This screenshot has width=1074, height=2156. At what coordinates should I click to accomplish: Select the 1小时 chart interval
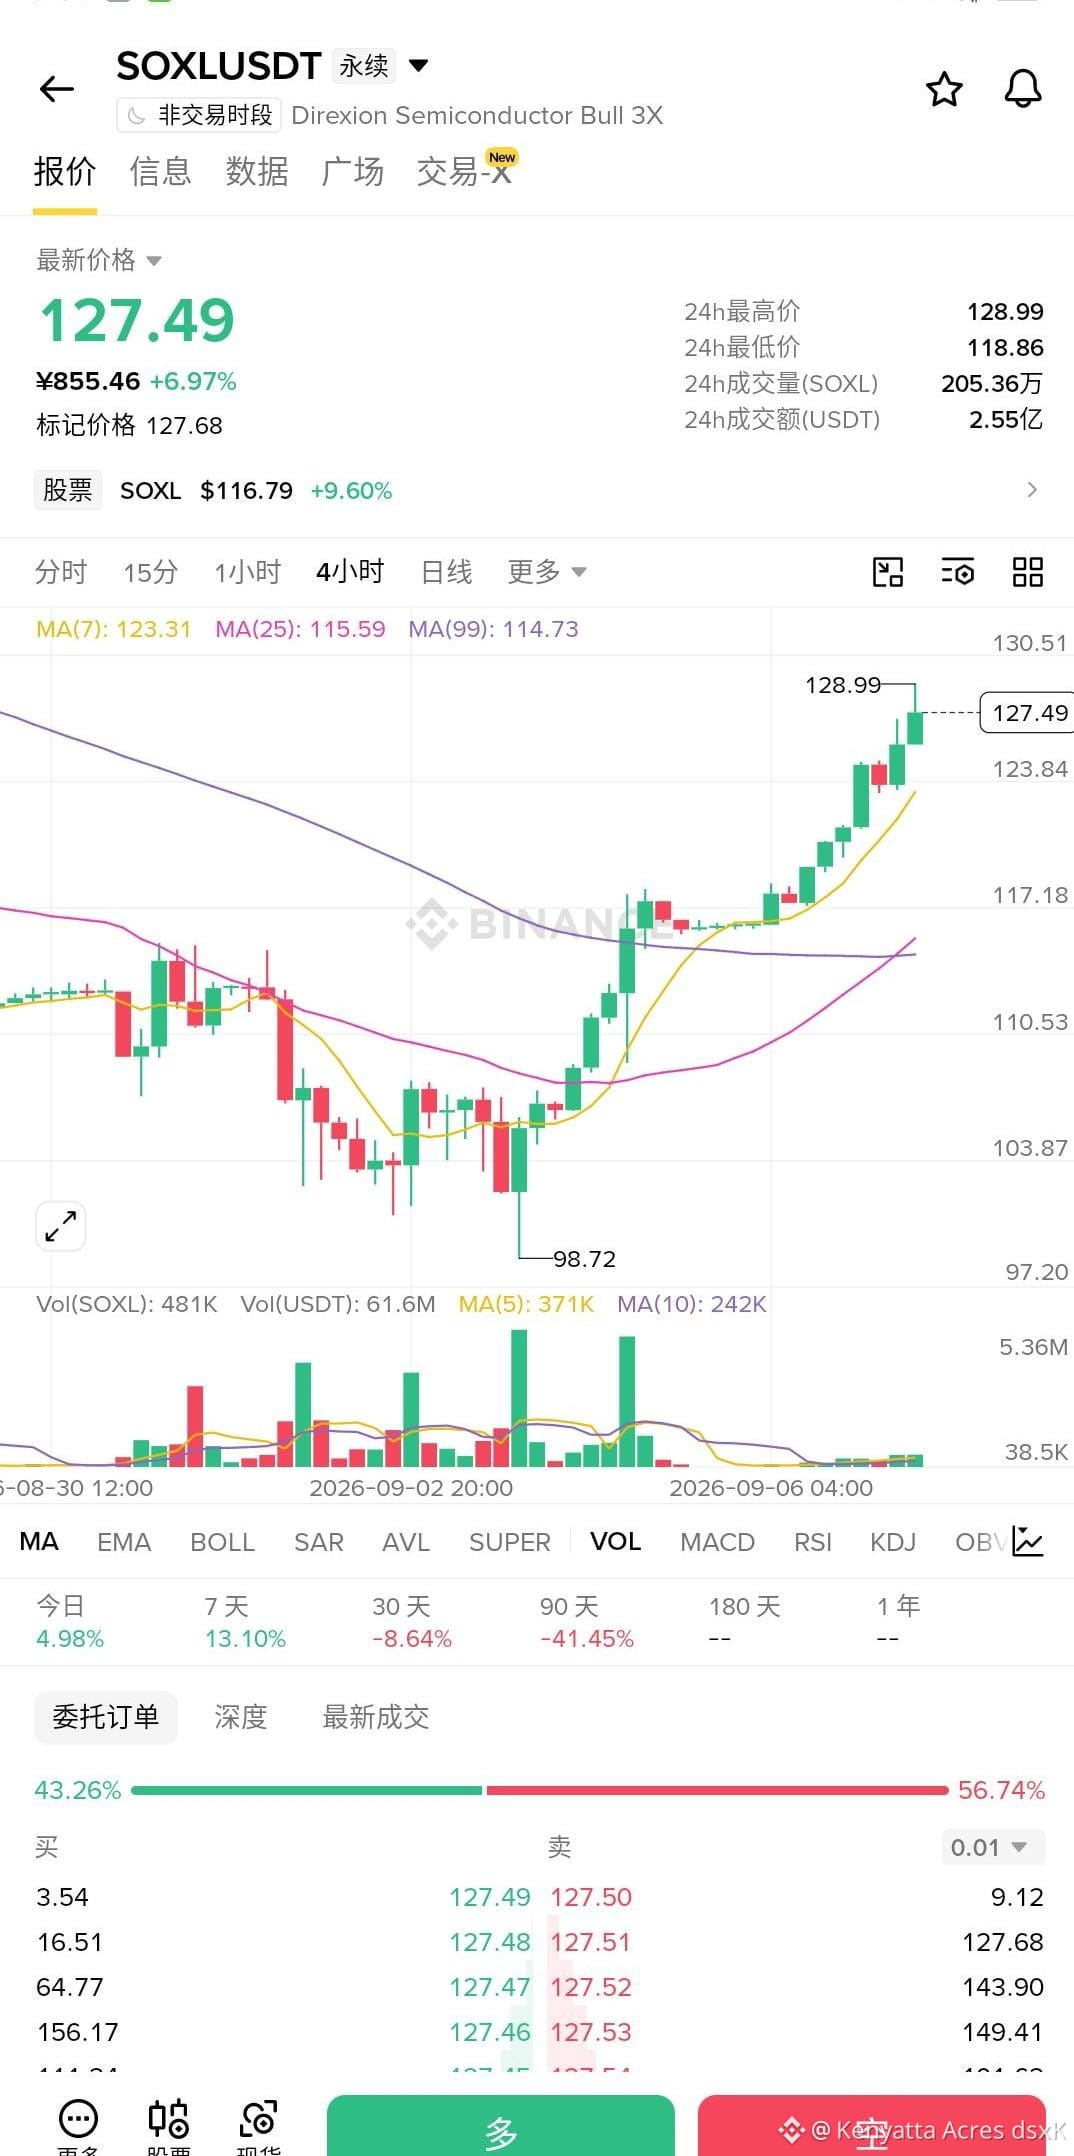click(248, 572)
